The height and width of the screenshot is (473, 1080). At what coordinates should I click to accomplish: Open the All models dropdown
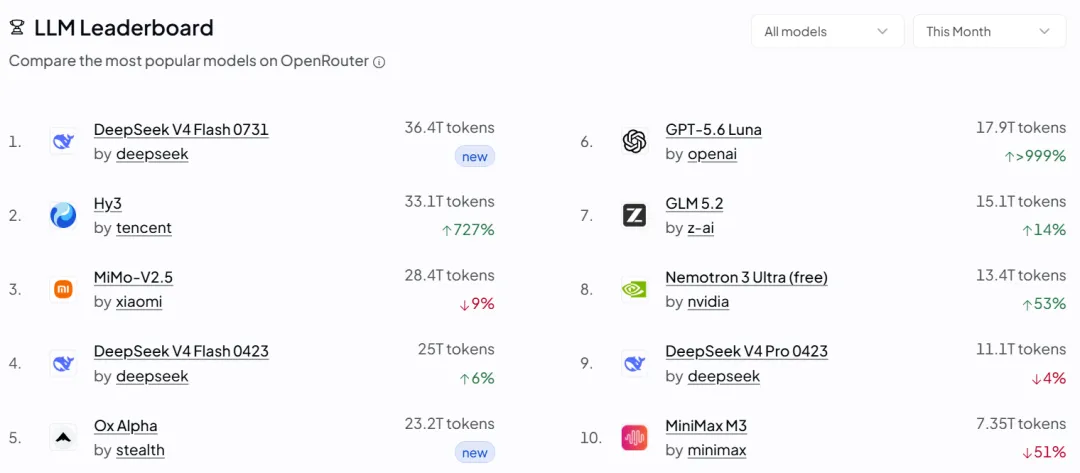pyautogui.click(x=827, y=32)
